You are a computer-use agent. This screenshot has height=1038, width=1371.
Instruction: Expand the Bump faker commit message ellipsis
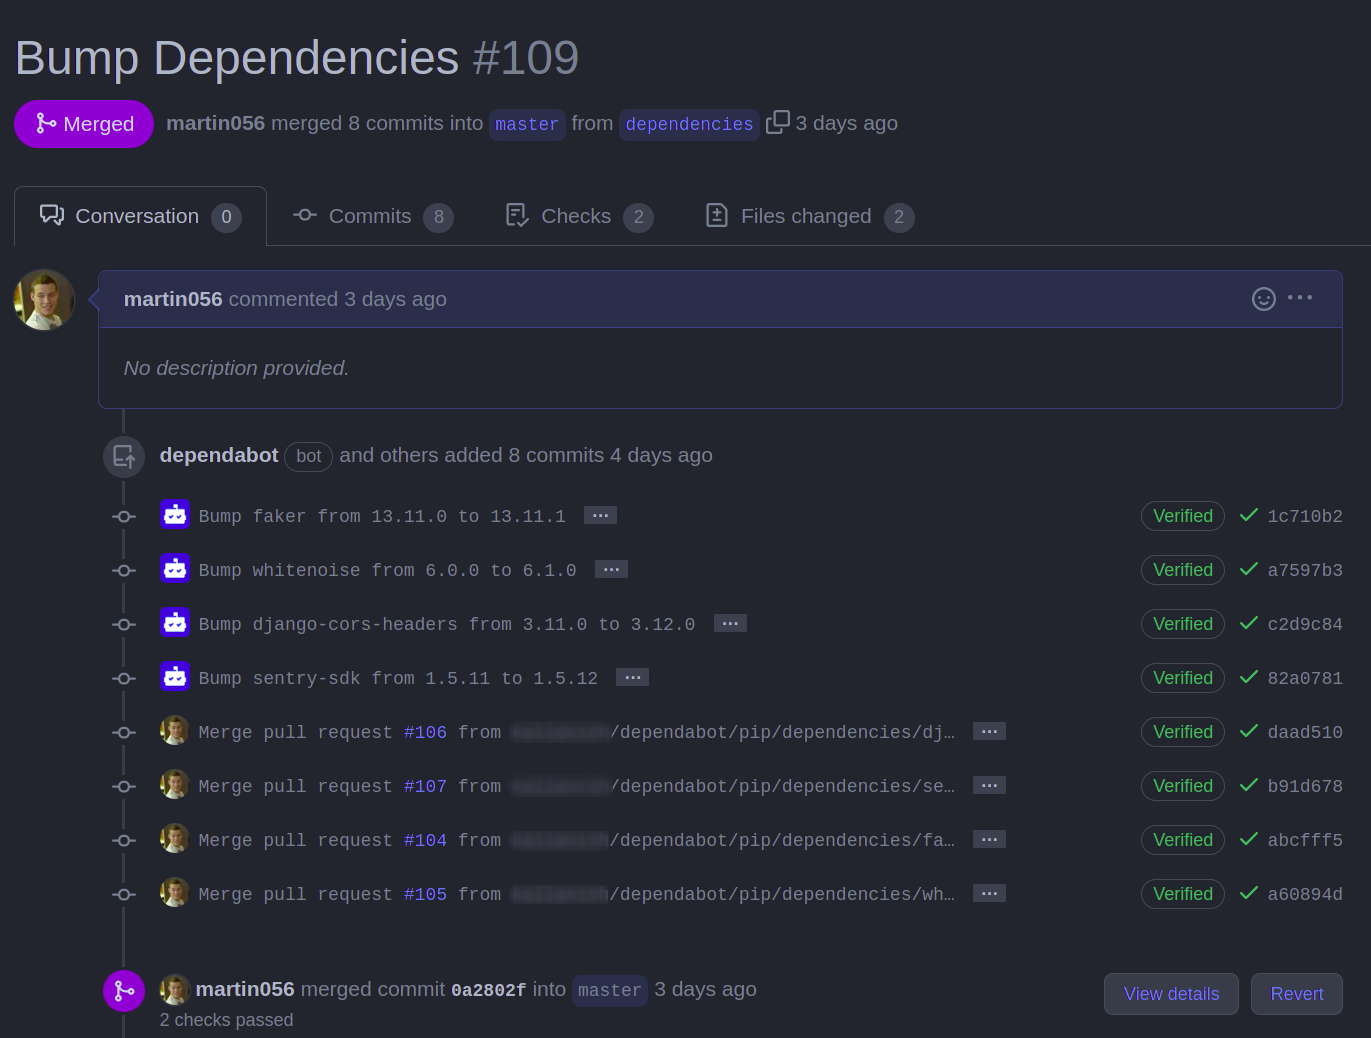tap(600, 515)
